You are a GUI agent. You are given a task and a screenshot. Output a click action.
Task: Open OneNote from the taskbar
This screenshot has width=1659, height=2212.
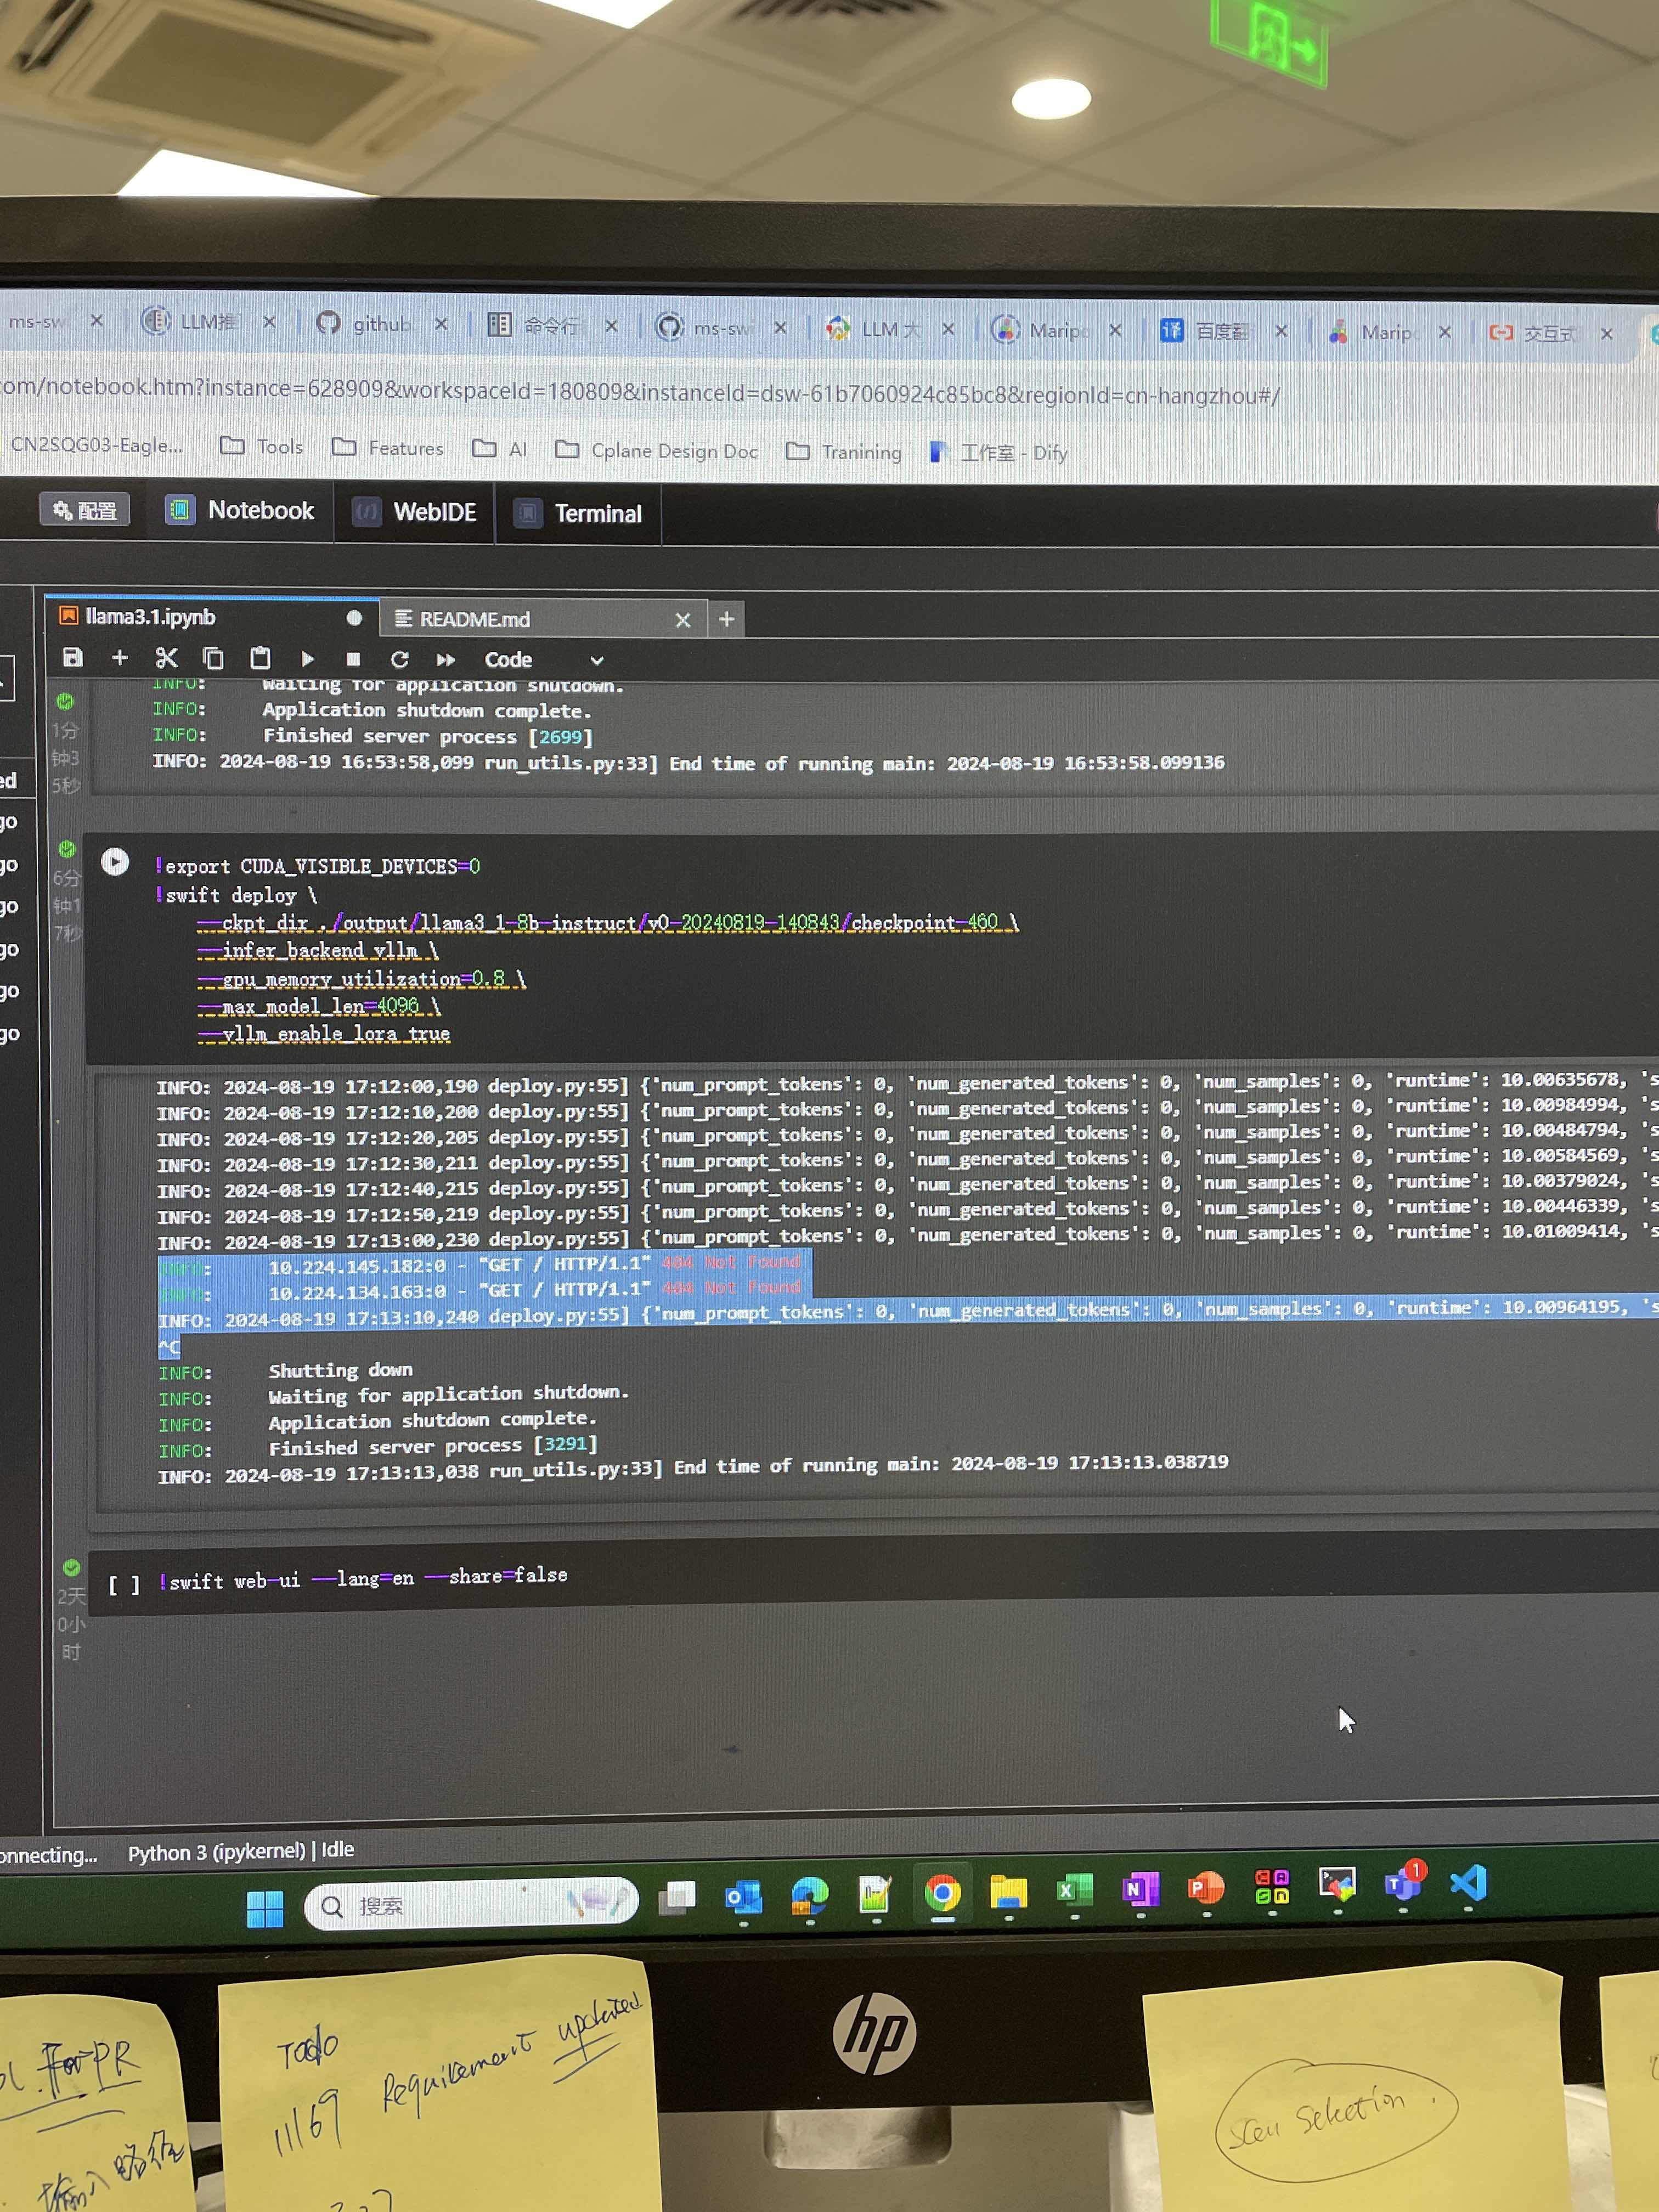click(x=1140, y=1888)
